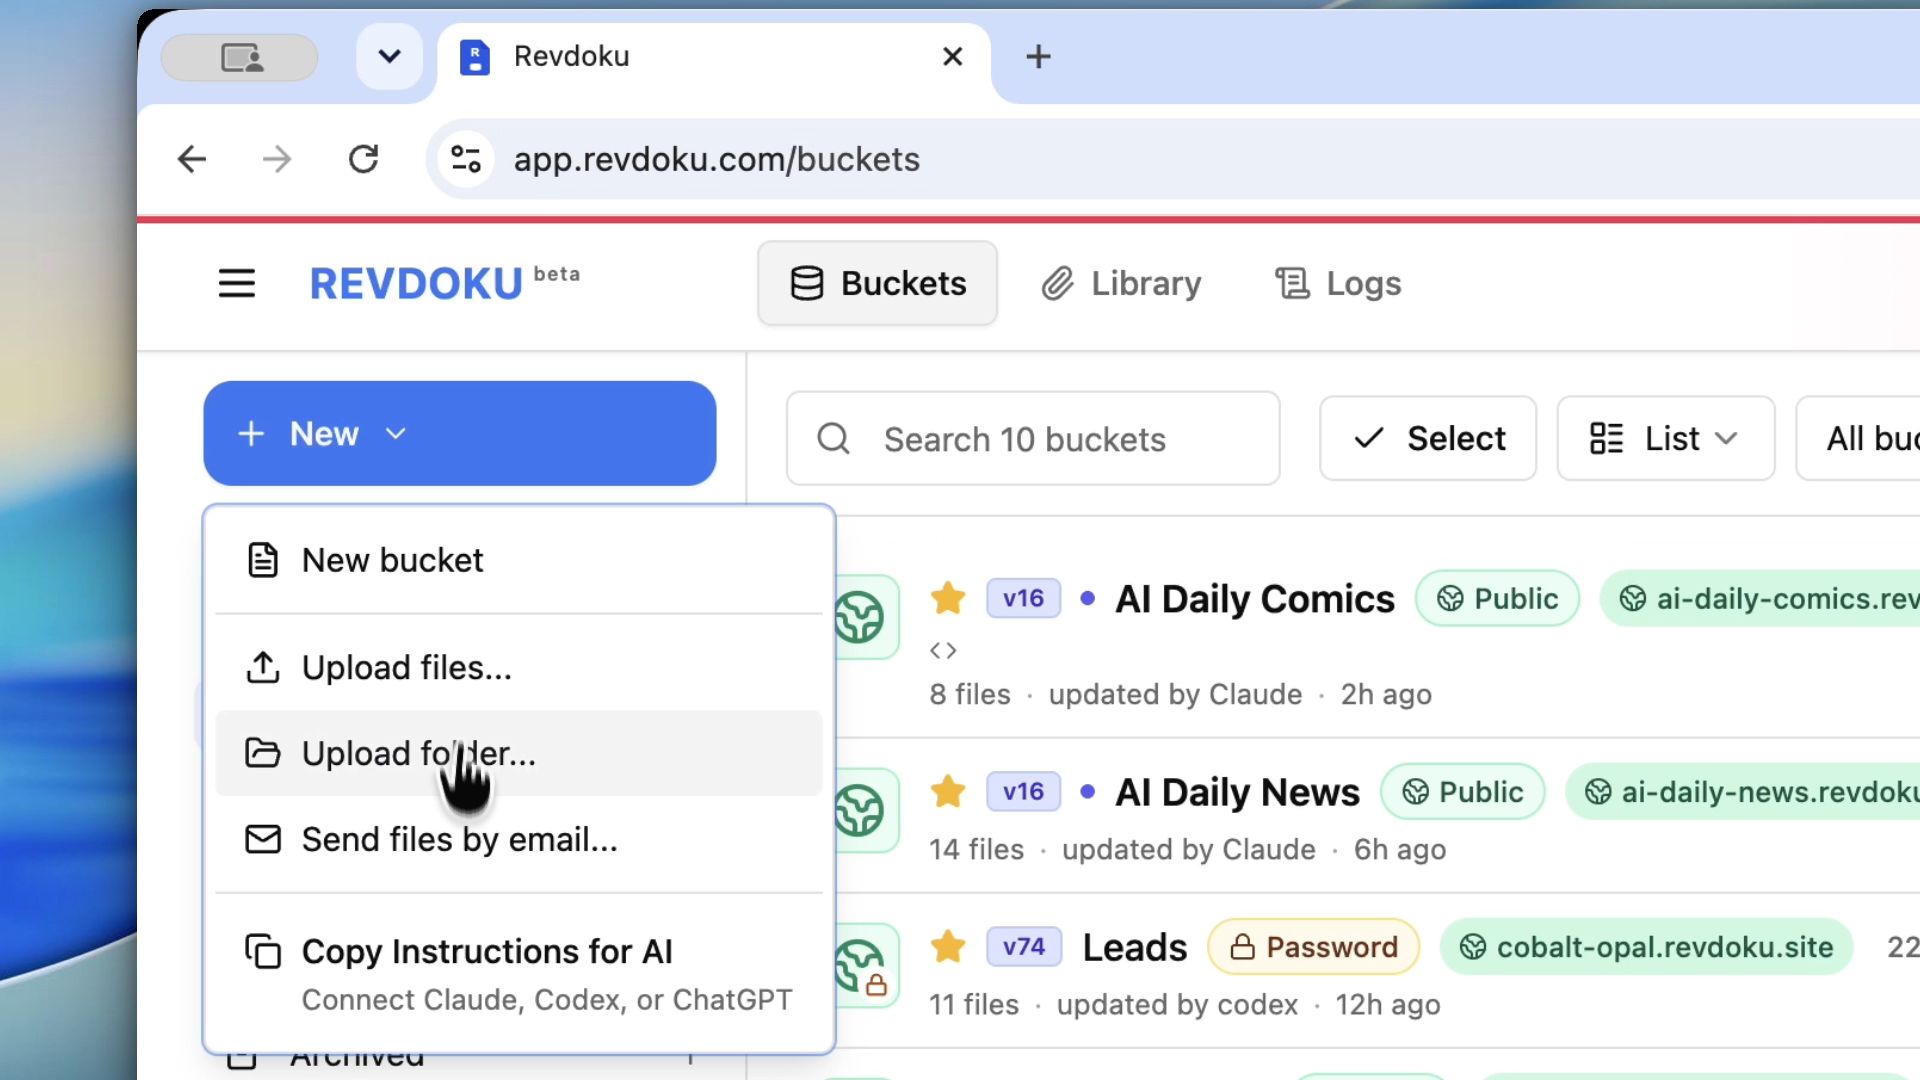The height and width of the screenshot is (1080, 1920).
Task: Choose Send files by email...
Action: click(519, 839)
